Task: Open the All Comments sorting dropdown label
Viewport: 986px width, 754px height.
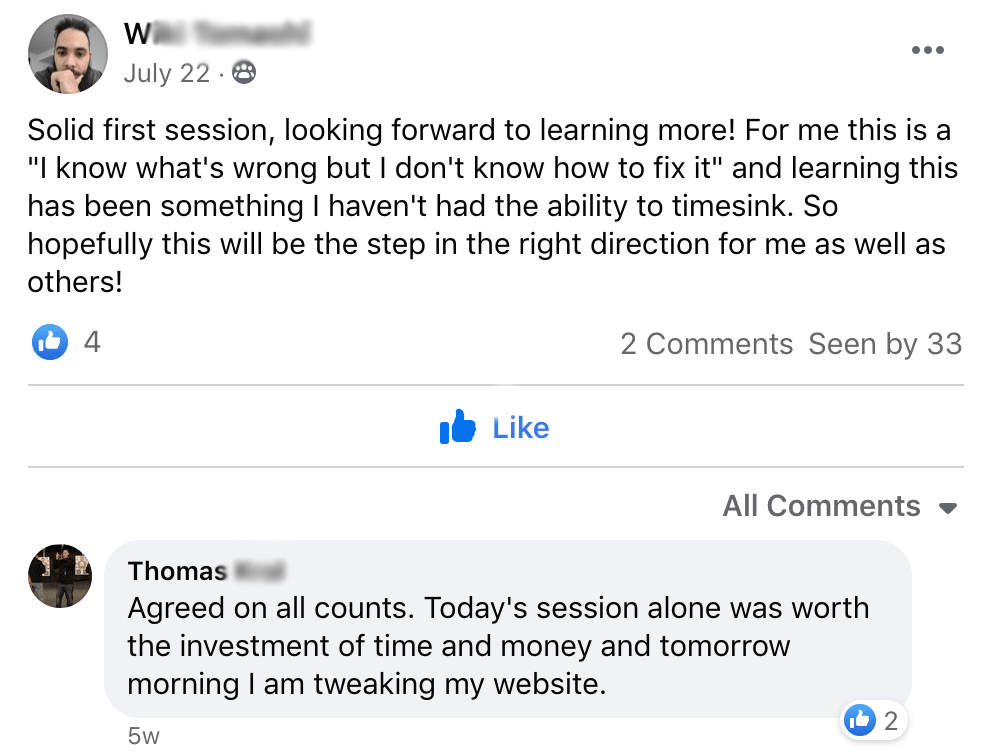Action: tap(821, 506)
